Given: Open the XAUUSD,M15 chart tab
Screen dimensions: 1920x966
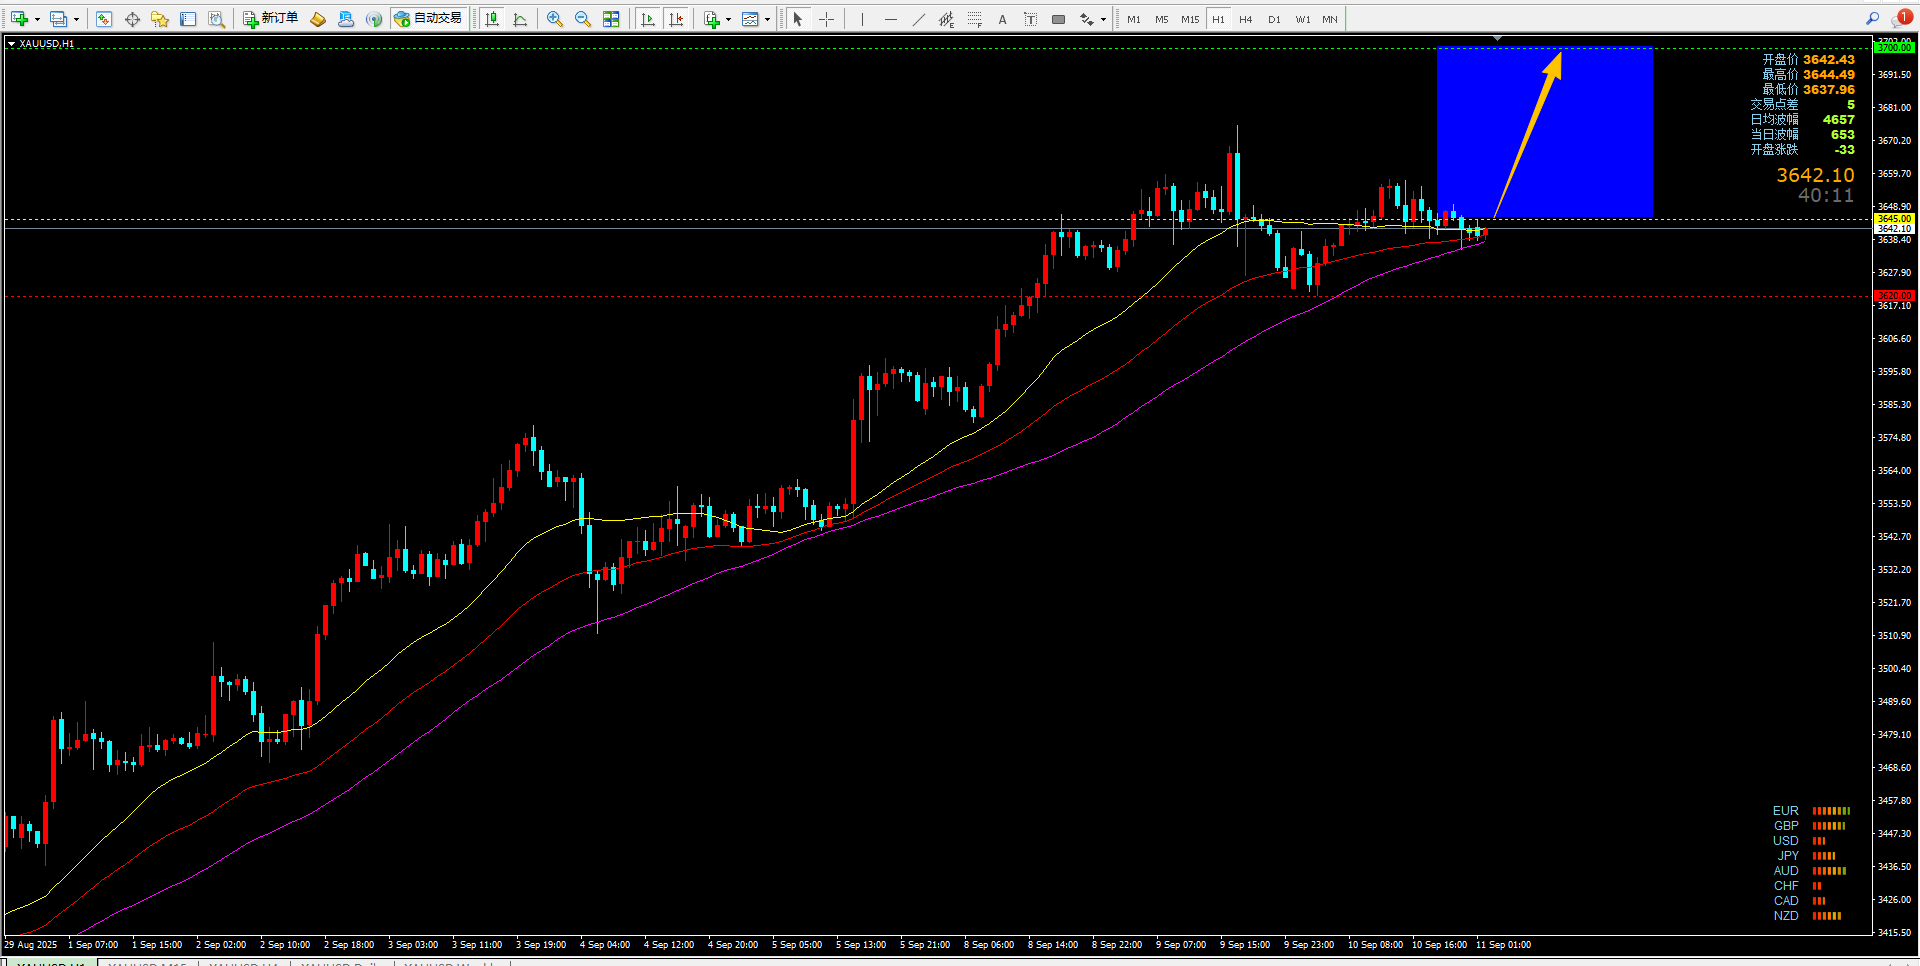Looking at the screenshot, I should click(147, 962).
